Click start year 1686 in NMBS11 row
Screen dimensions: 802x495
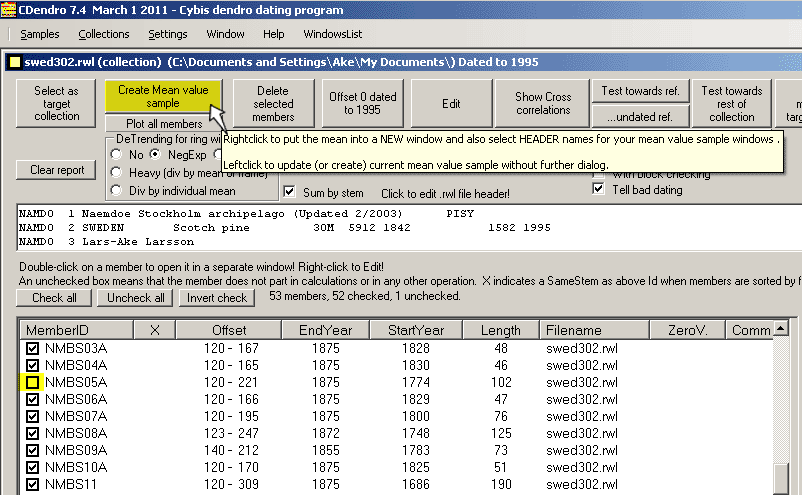click(x=415, y=484)
